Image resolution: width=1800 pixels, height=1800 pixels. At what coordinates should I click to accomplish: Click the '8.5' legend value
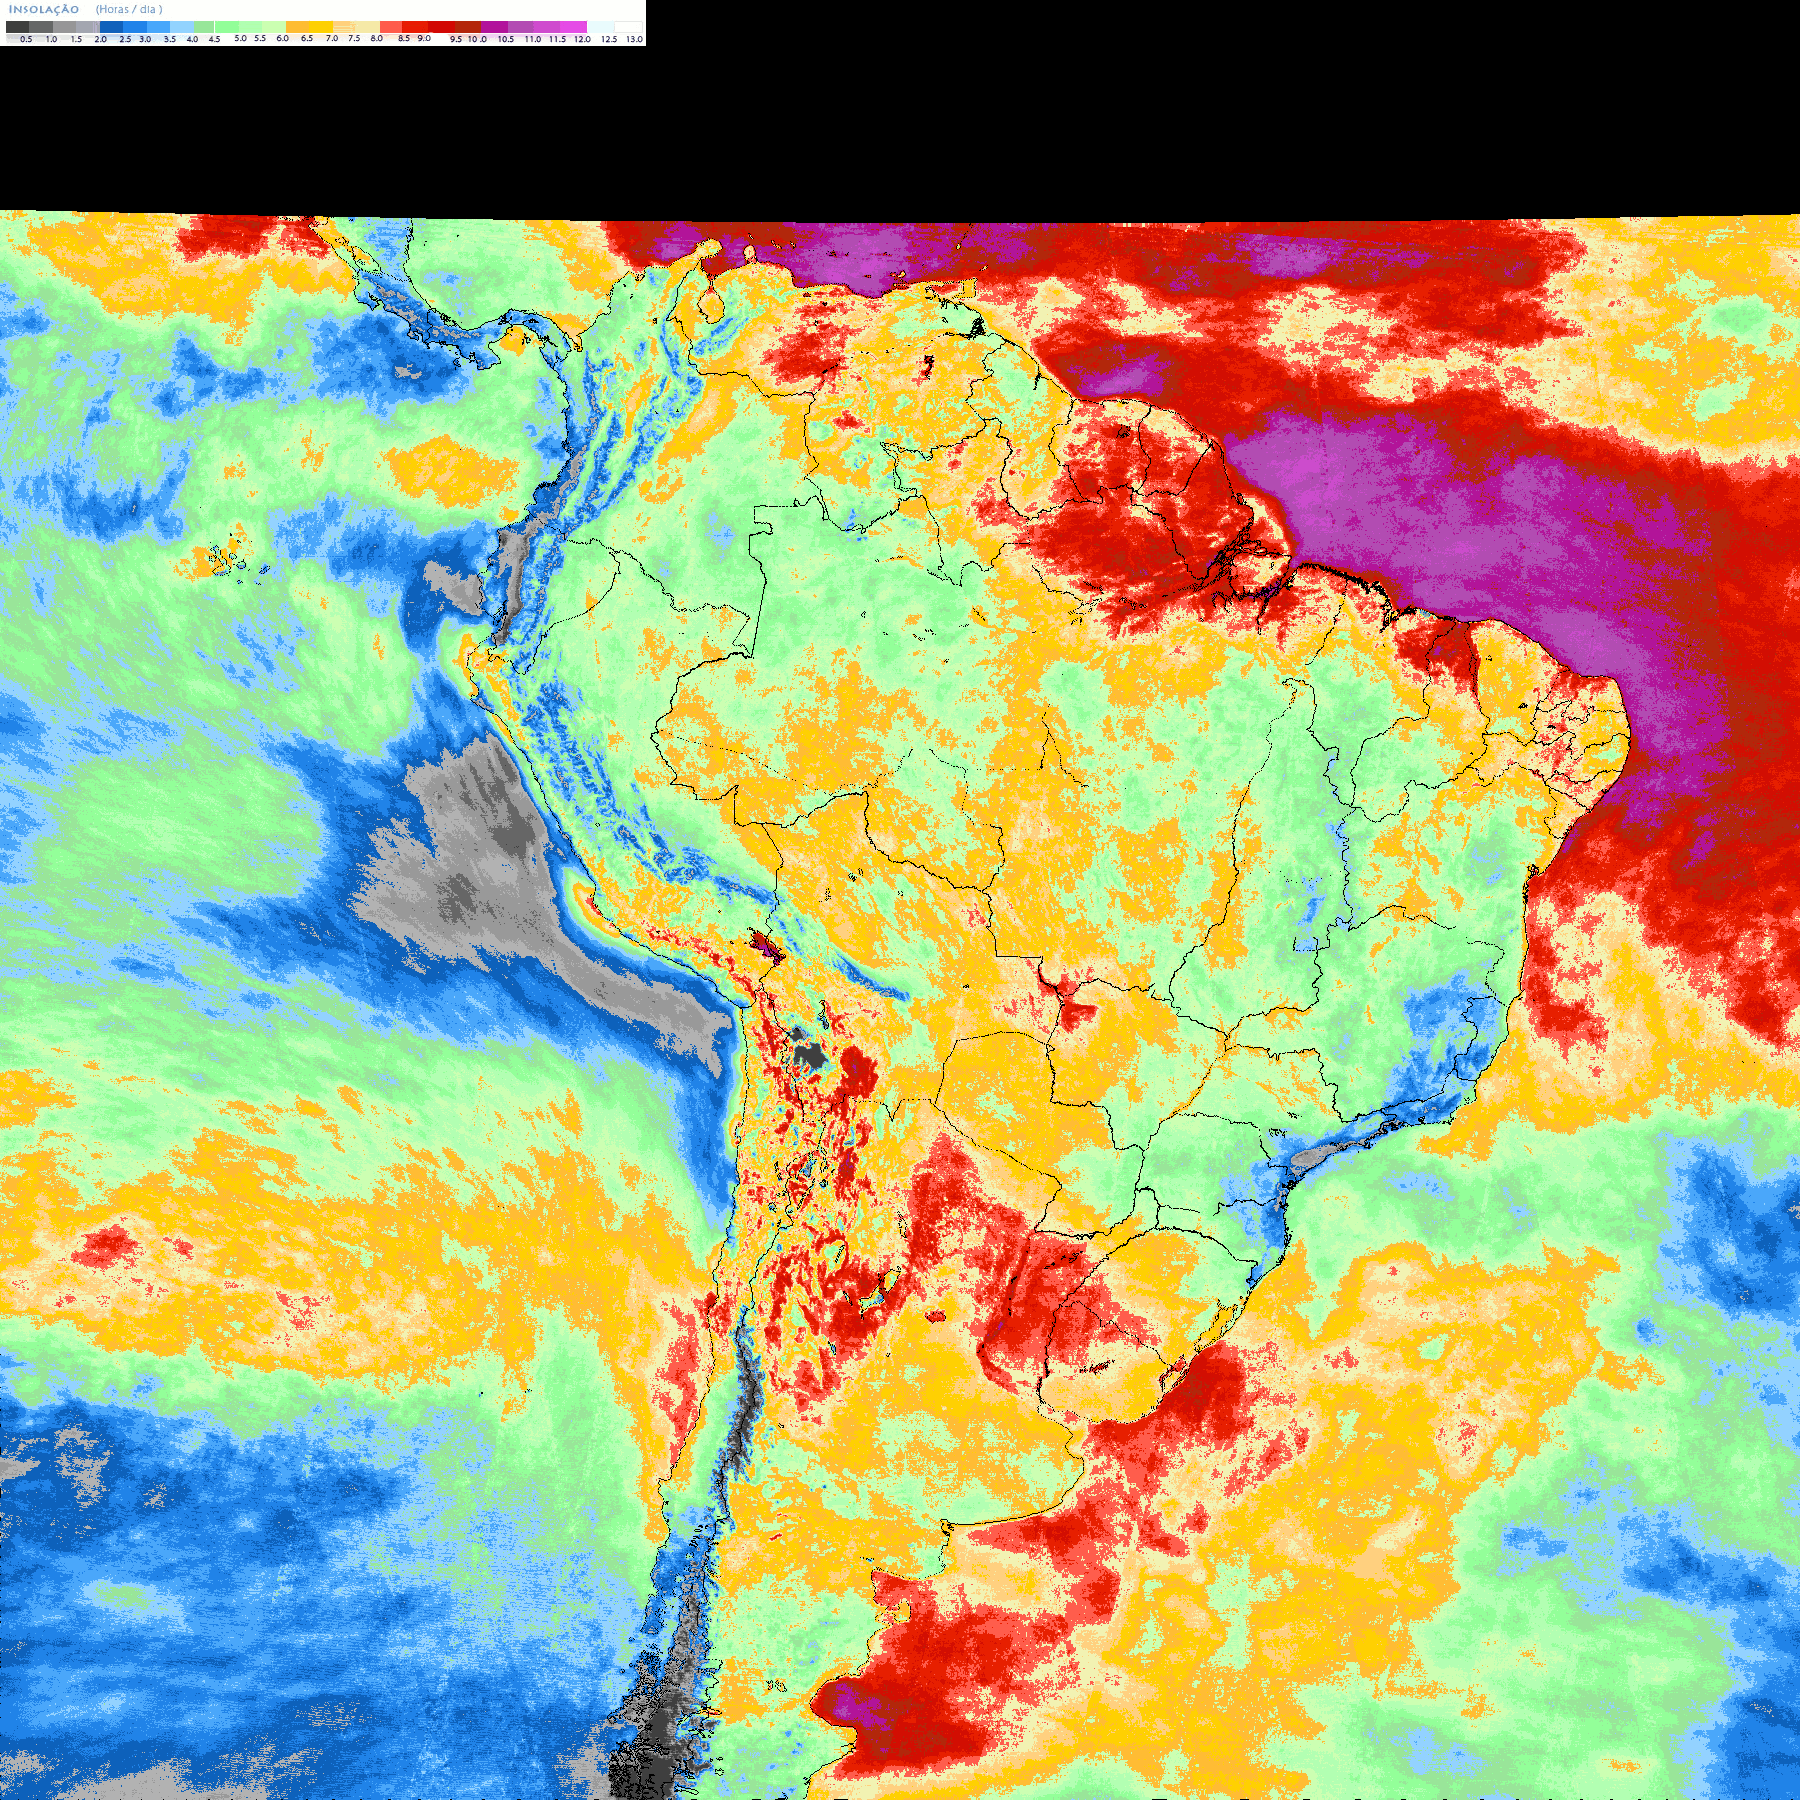[404, 38]
